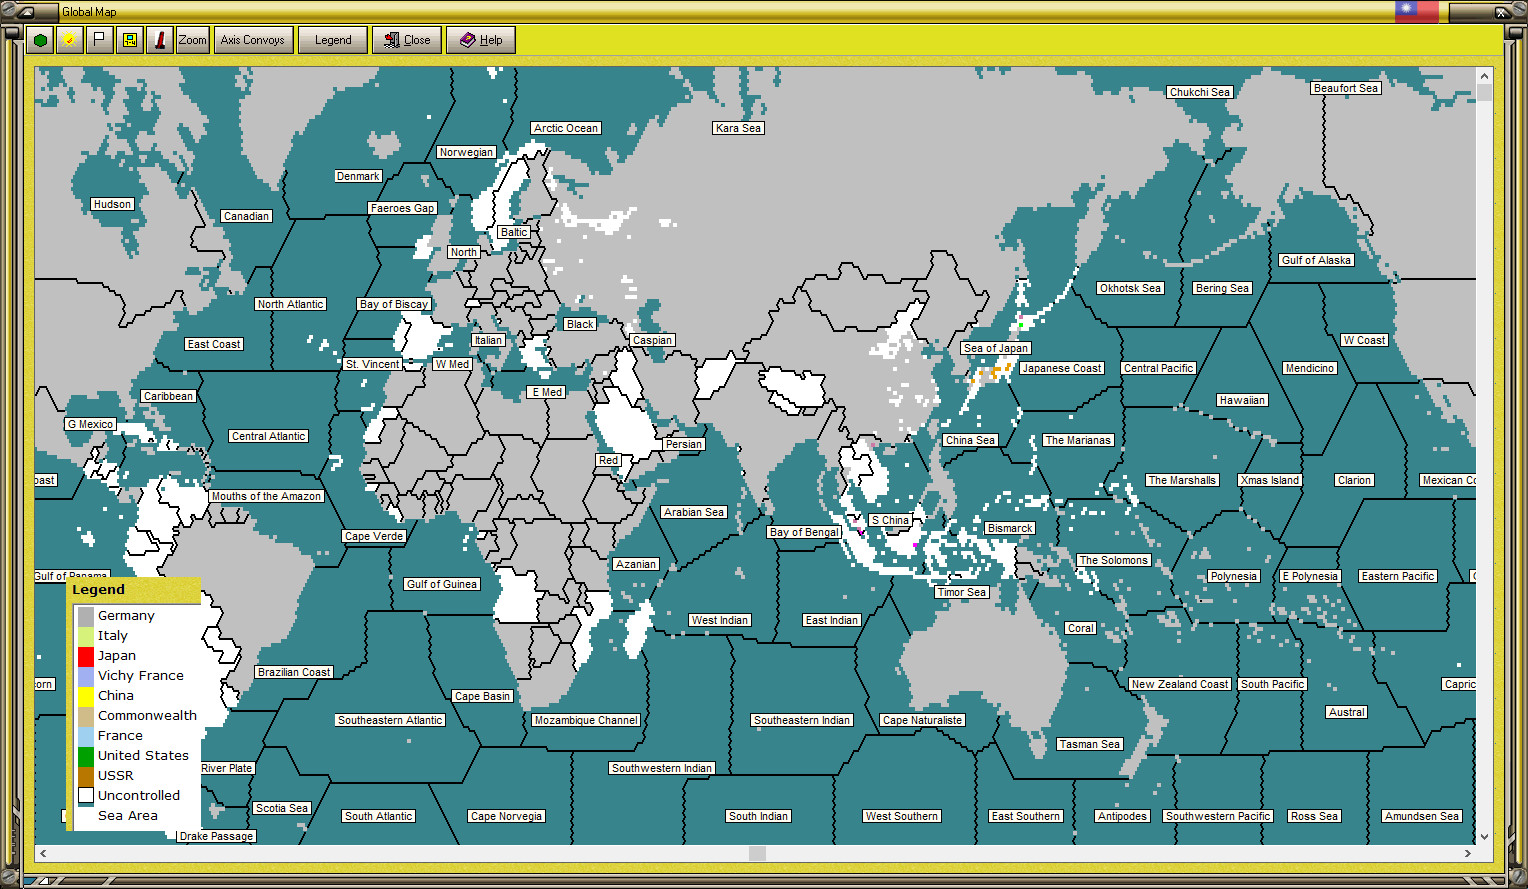
Task: Toggle the Legend panel button
Action: (333, 40)
